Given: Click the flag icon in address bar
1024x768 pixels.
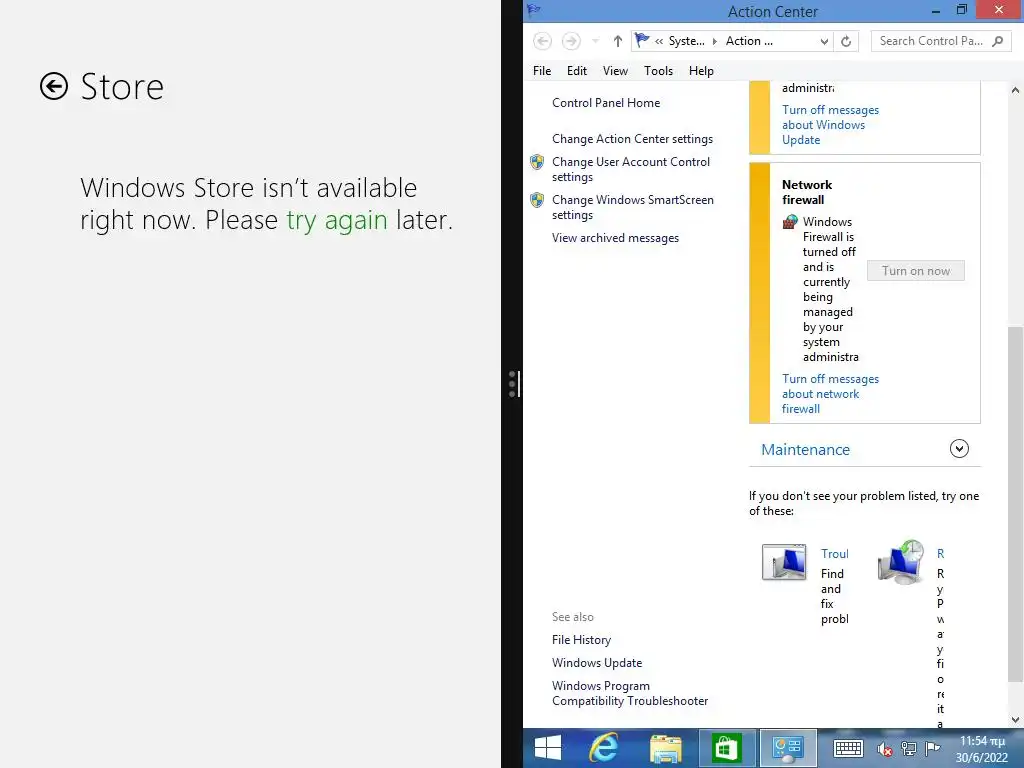Looking at the screenshot, I should pyautogui.click(x=643, y=40).
